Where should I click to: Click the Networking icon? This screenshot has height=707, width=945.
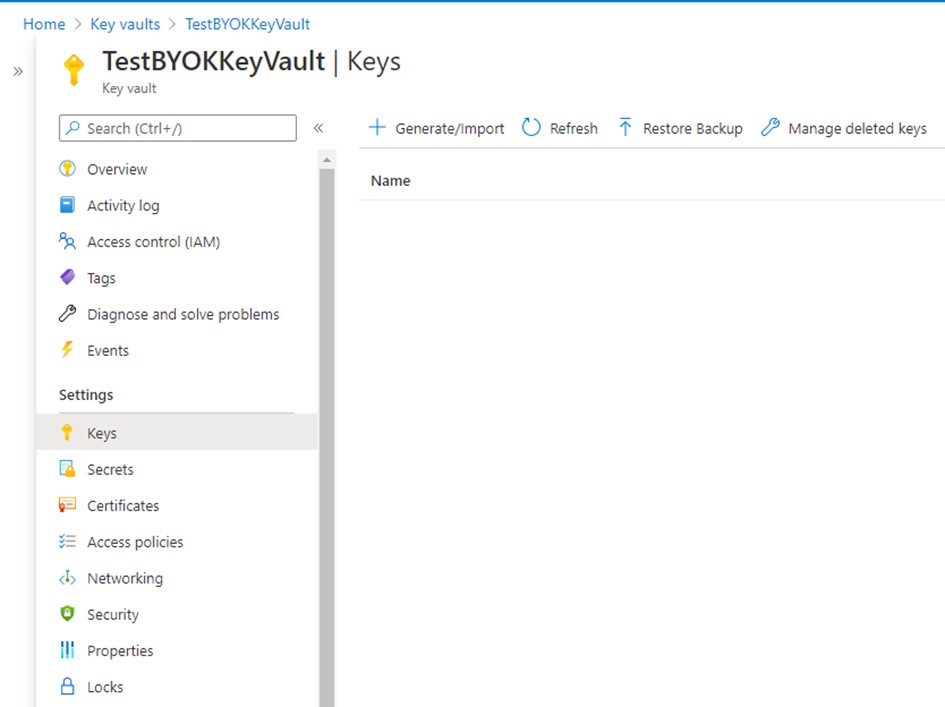[x=68, y=577]
